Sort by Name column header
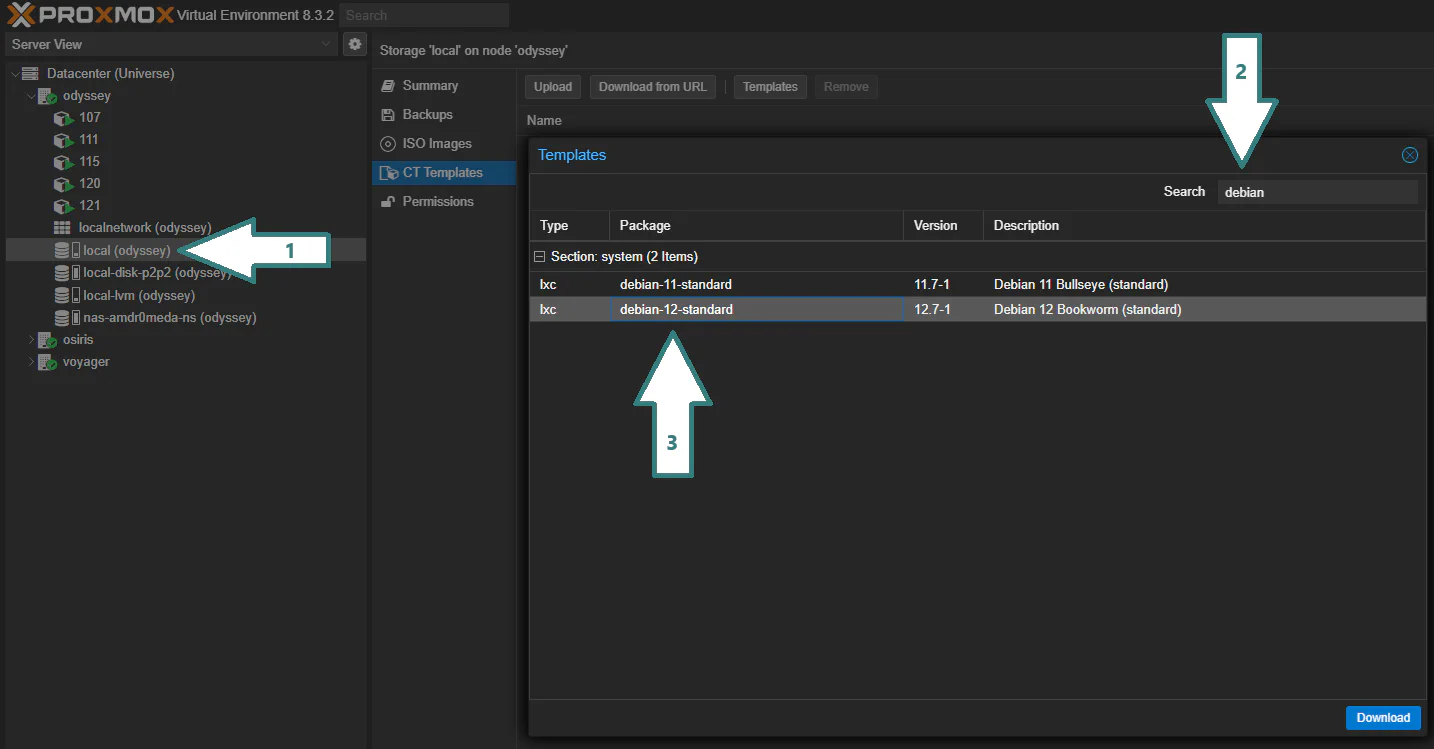 click(544, 120)
